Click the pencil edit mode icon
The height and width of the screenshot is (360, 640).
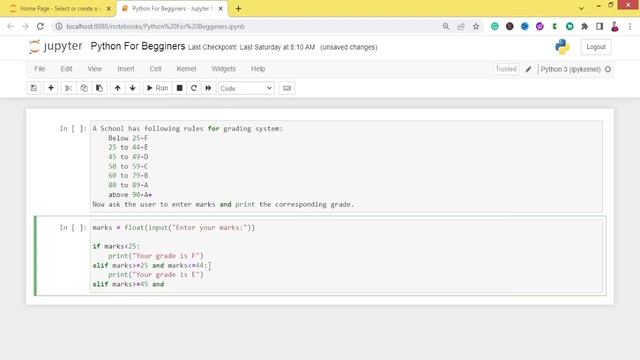(x=528, y=69)
